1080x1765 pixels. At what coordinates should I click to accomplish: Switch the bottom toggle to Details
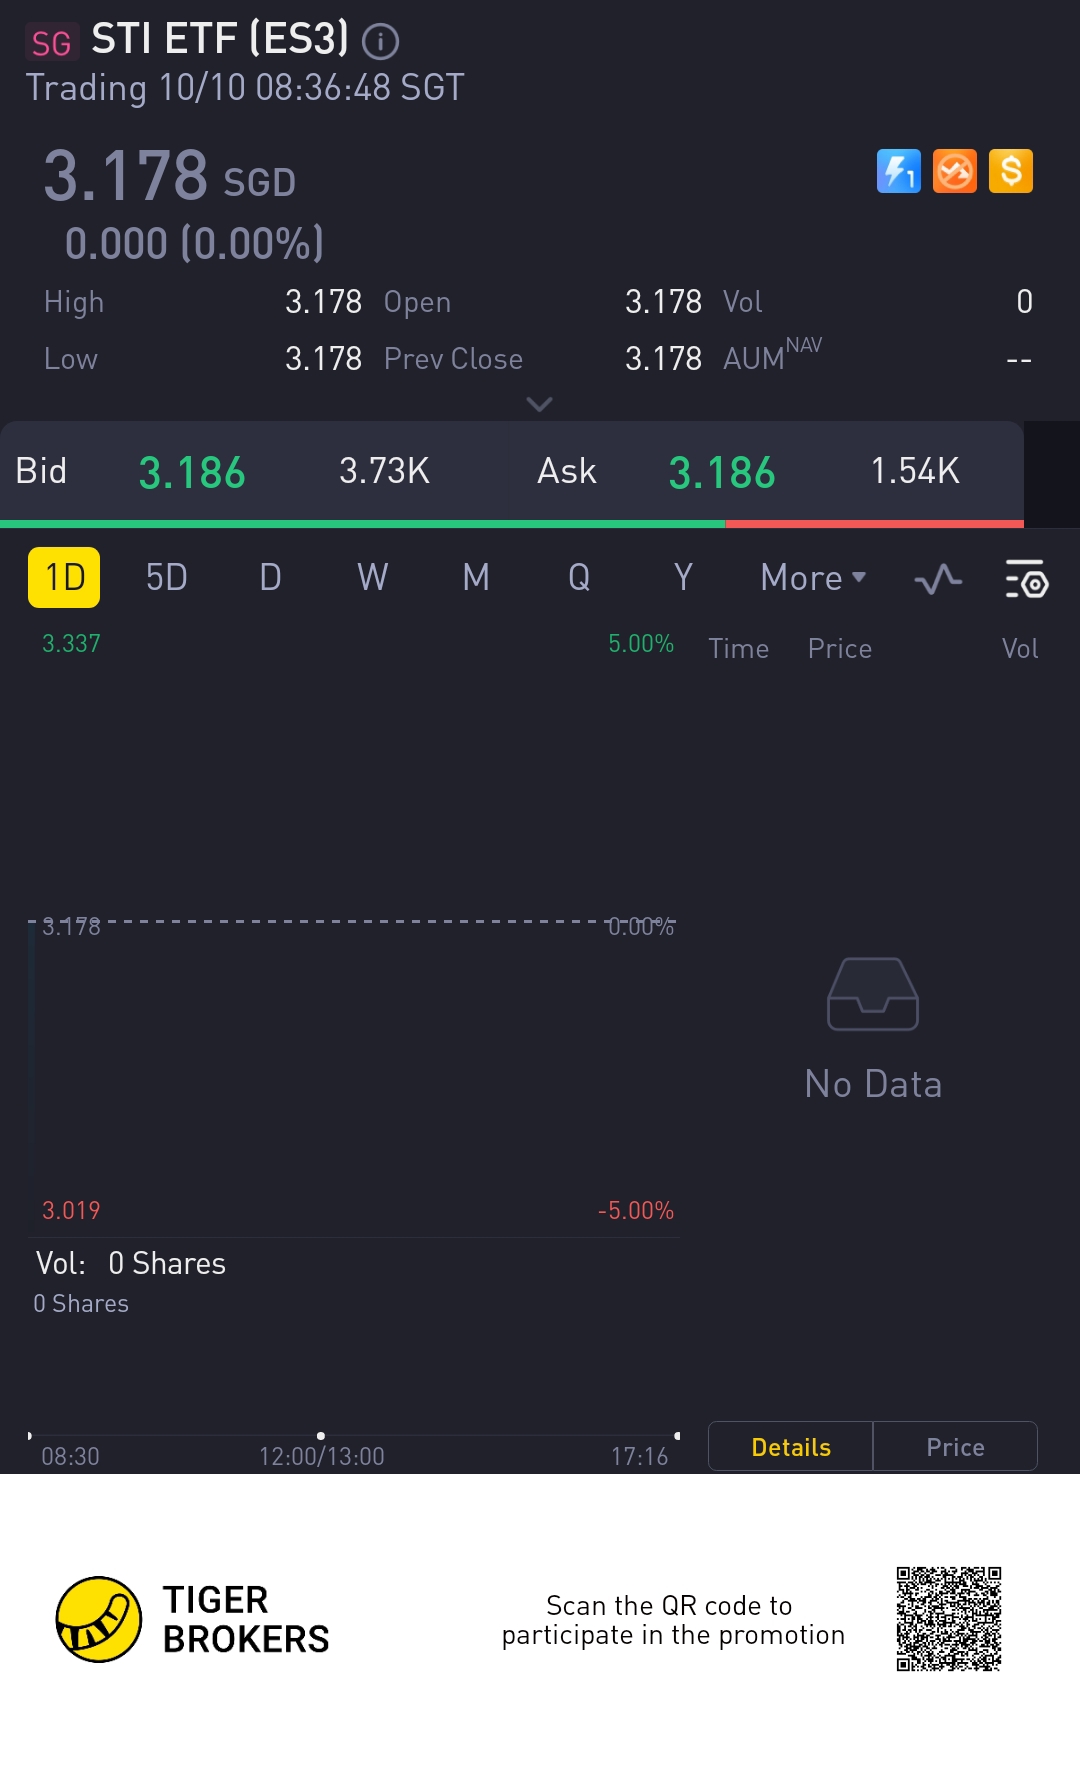tap(791, 1447)
